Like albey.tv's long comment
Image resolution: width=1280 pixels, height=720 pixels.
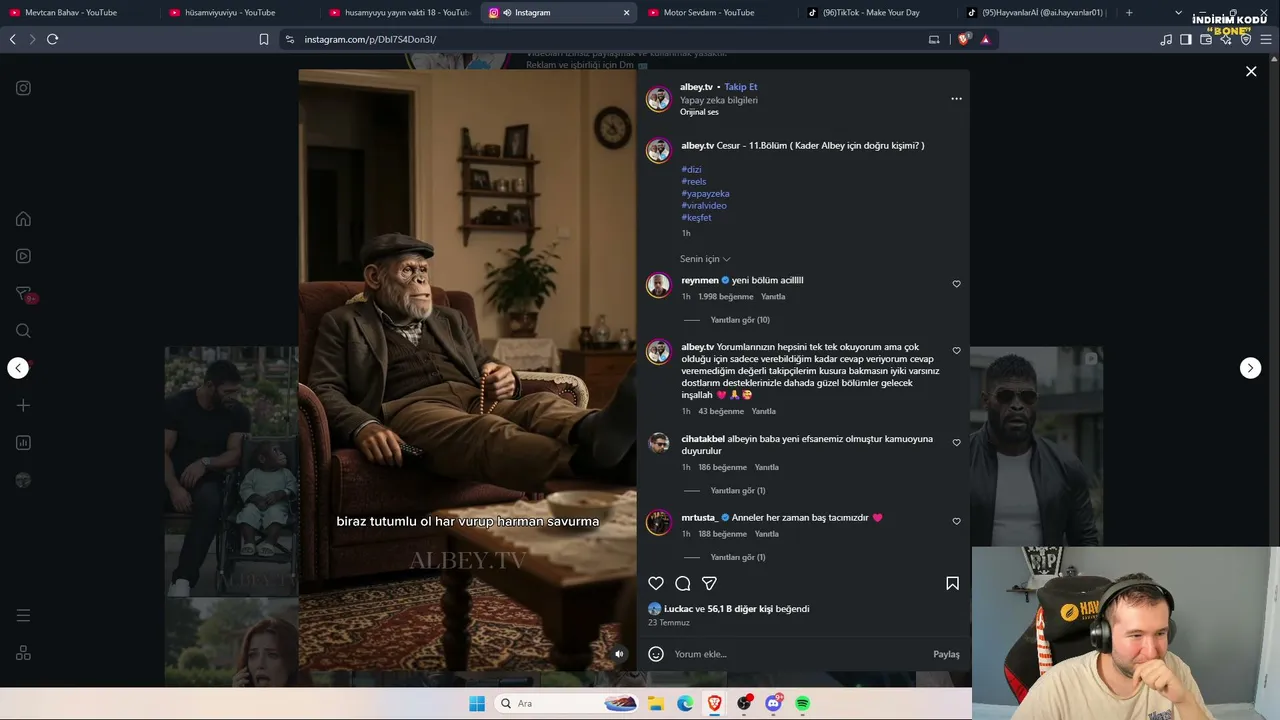click(956, 351)
